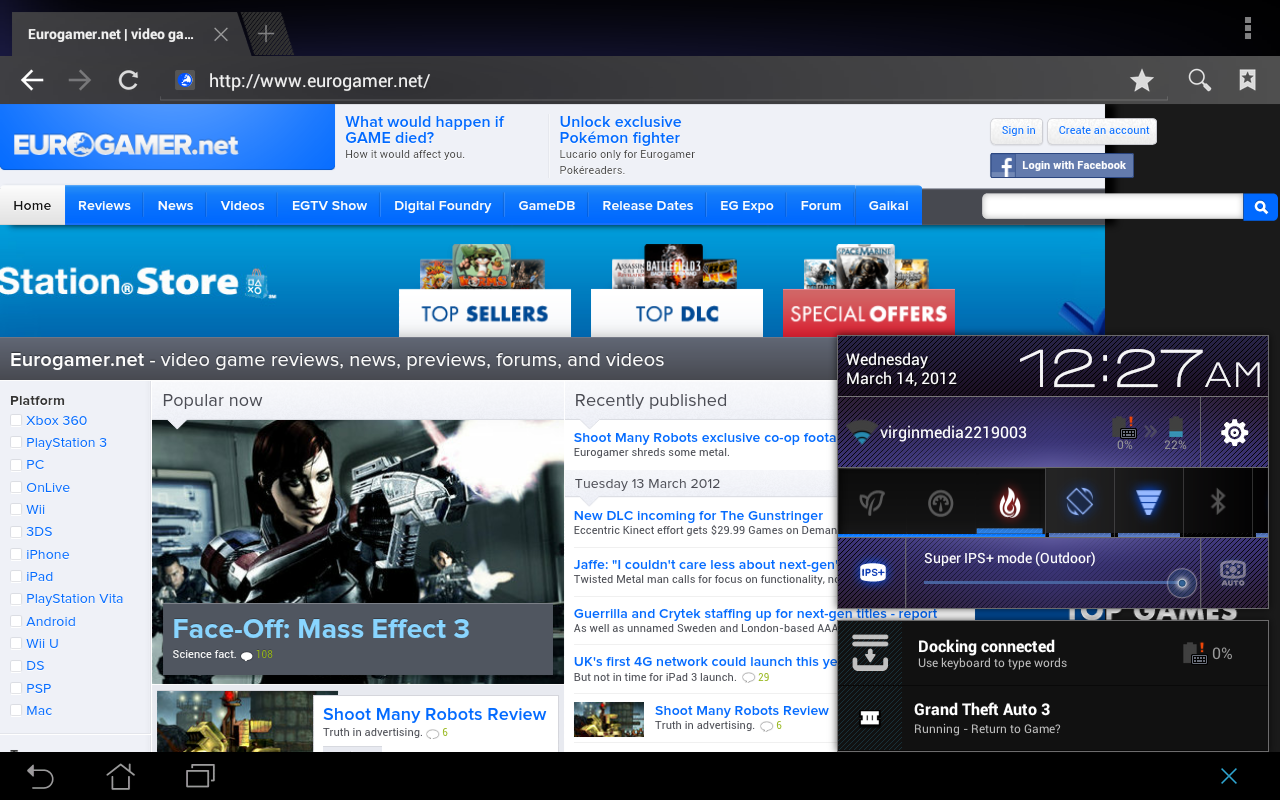
Task: Open the TOP DLC store banner
Action: (677, 314)
